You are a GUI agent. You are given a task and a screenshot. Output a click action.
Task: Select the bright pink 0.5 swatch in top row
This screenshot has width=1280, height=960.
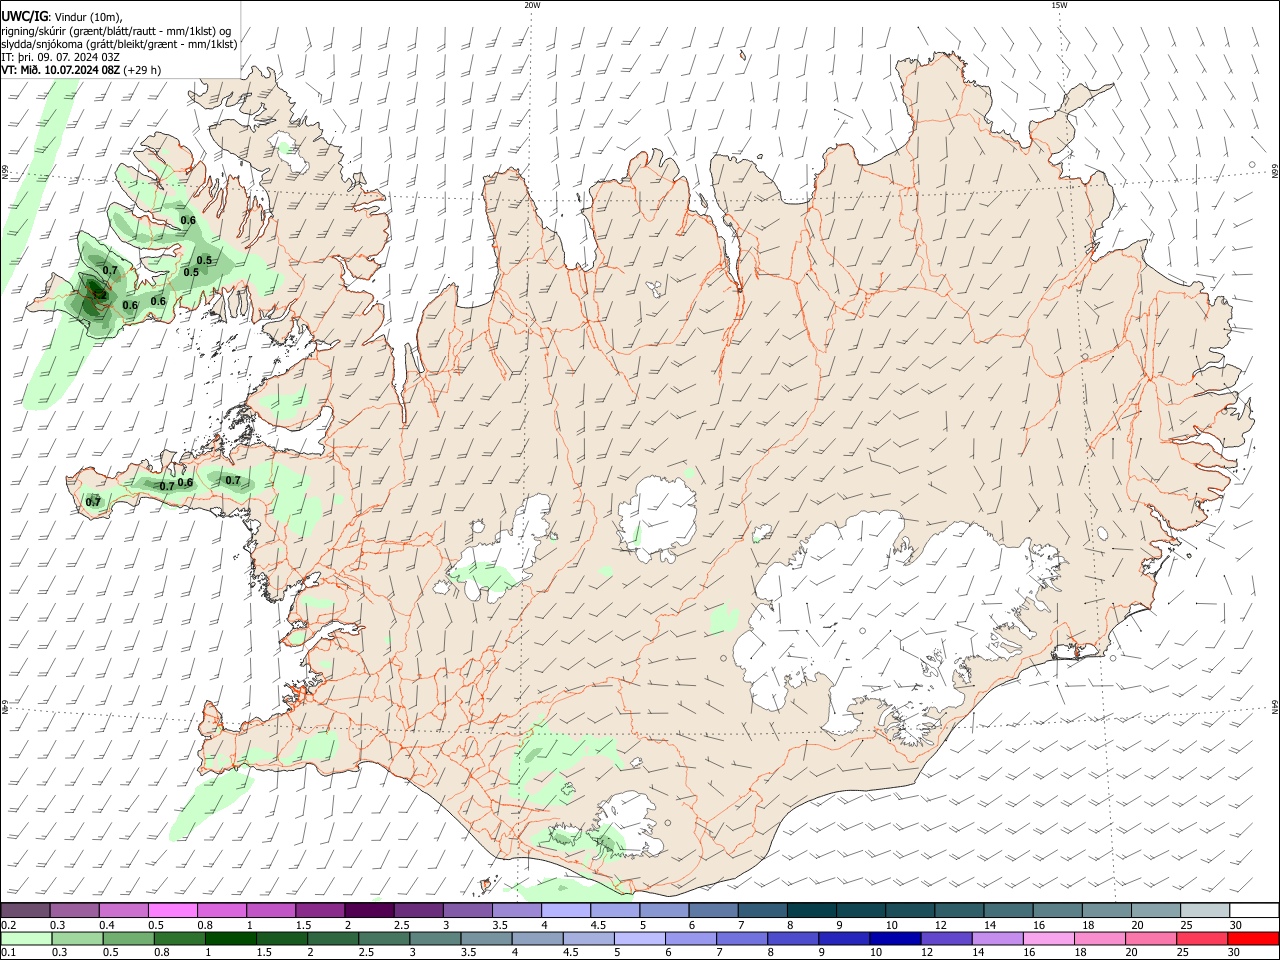[172, 910]
